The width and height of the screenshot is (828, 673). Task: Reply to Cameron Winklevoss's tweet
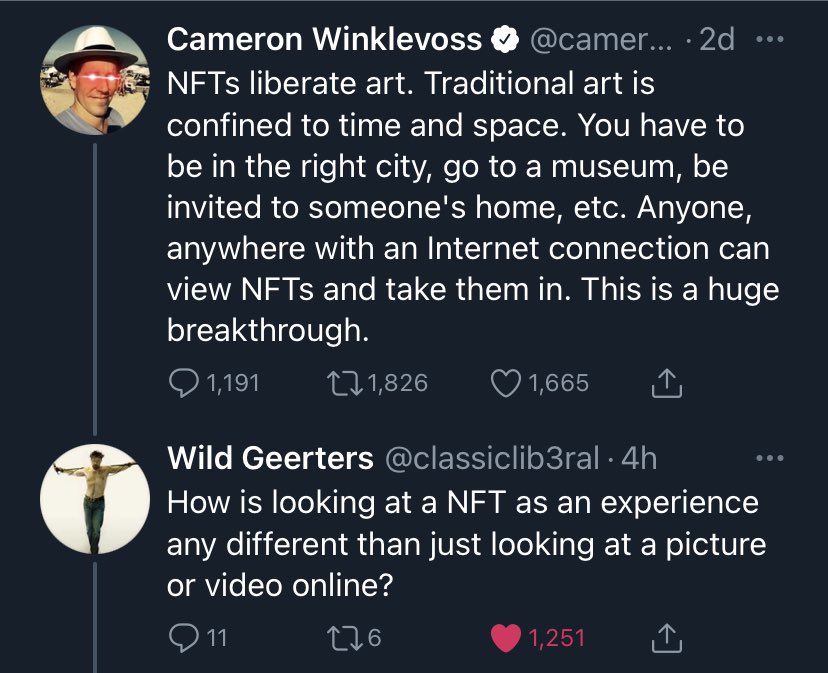[183, 382]
